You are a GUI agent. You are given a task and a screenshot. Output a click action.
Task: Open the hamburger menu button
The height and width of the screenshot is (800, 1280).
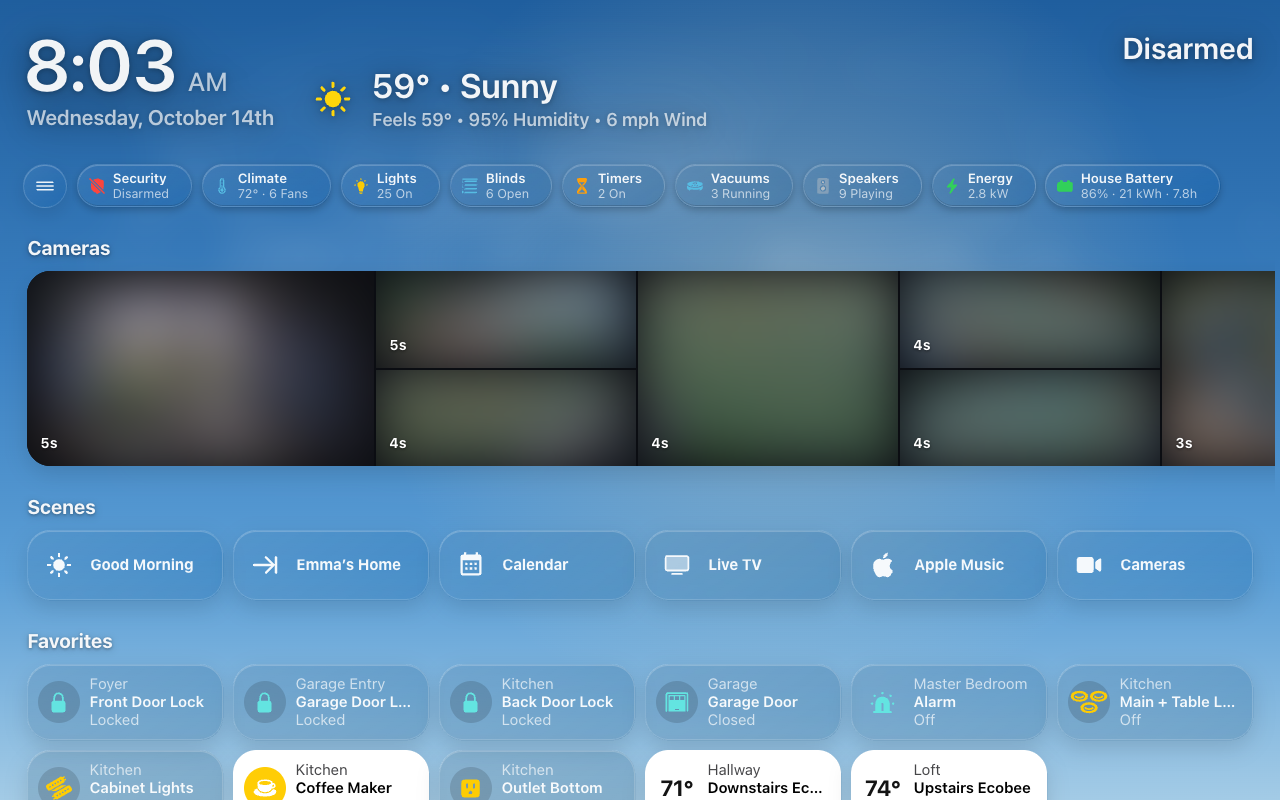click(45, 186)
